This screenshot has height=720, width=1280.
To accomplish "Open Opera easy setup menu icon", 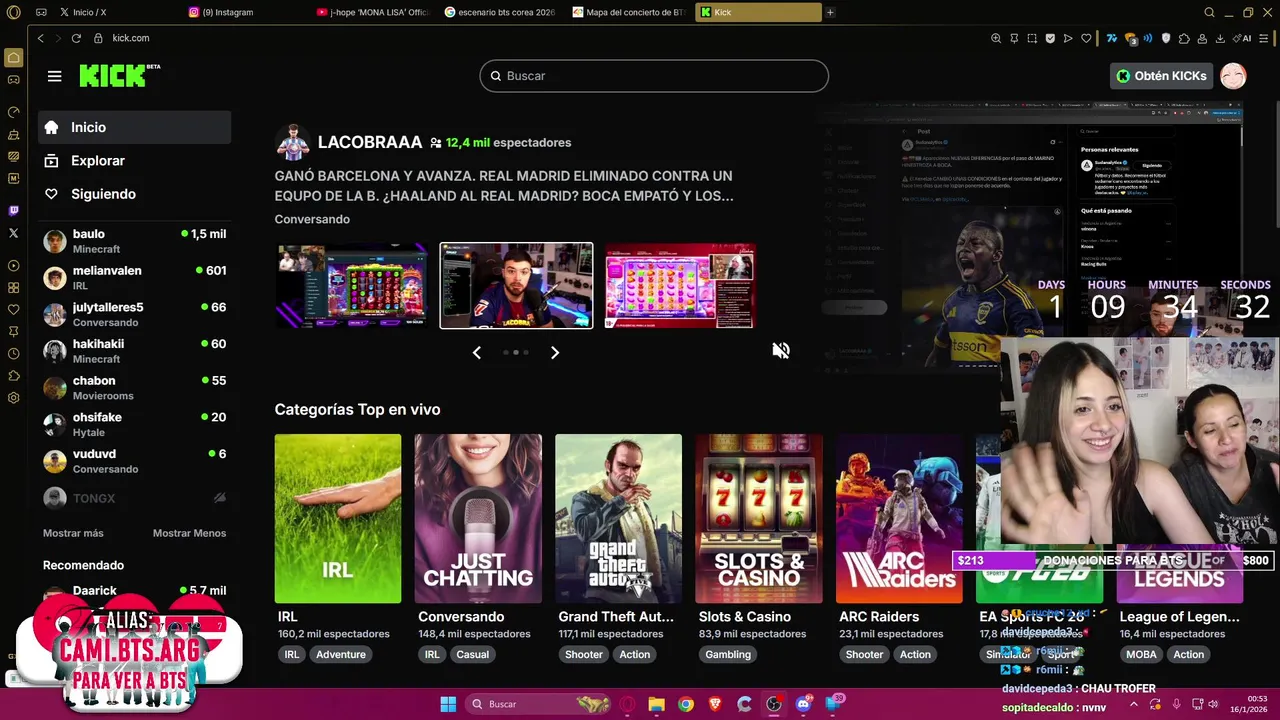I will pos(1264,39).
